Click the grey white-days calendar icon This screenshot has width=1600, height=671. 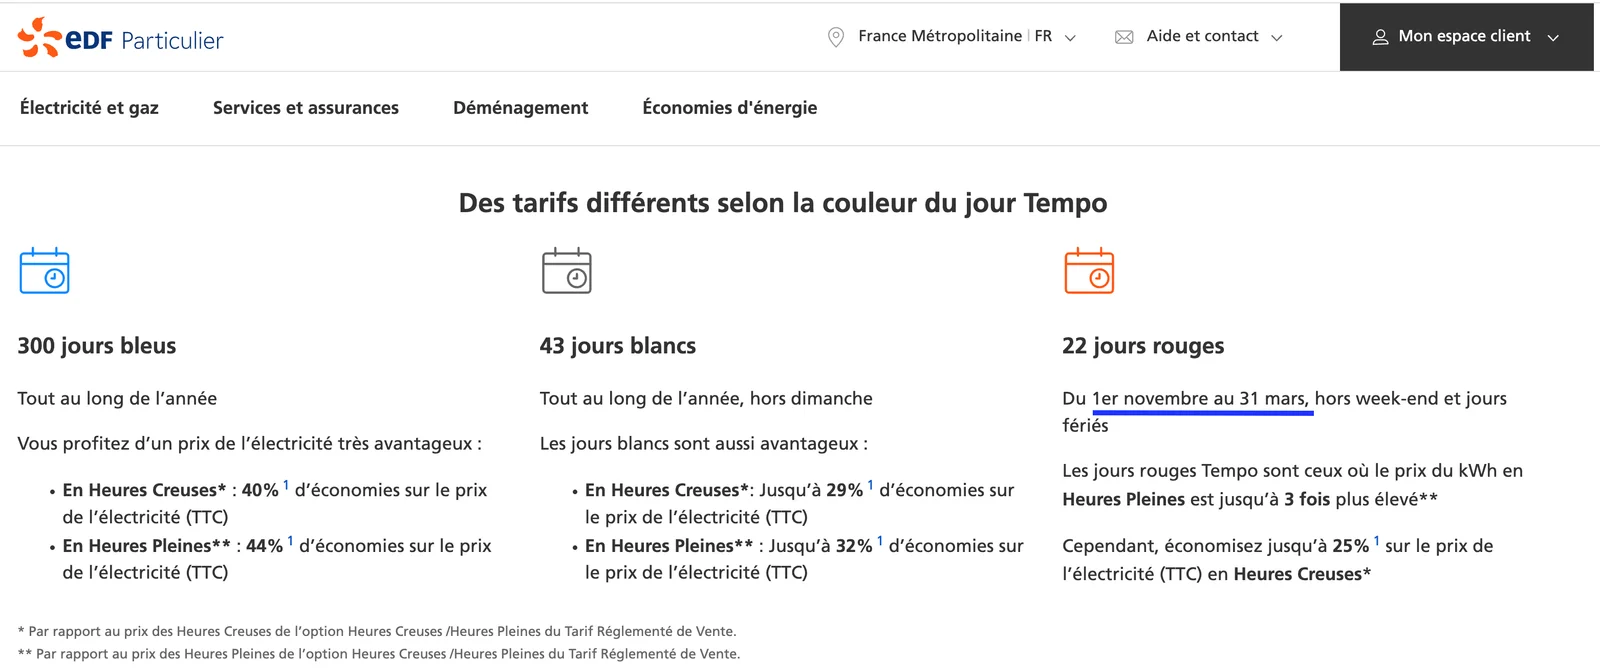567,271
